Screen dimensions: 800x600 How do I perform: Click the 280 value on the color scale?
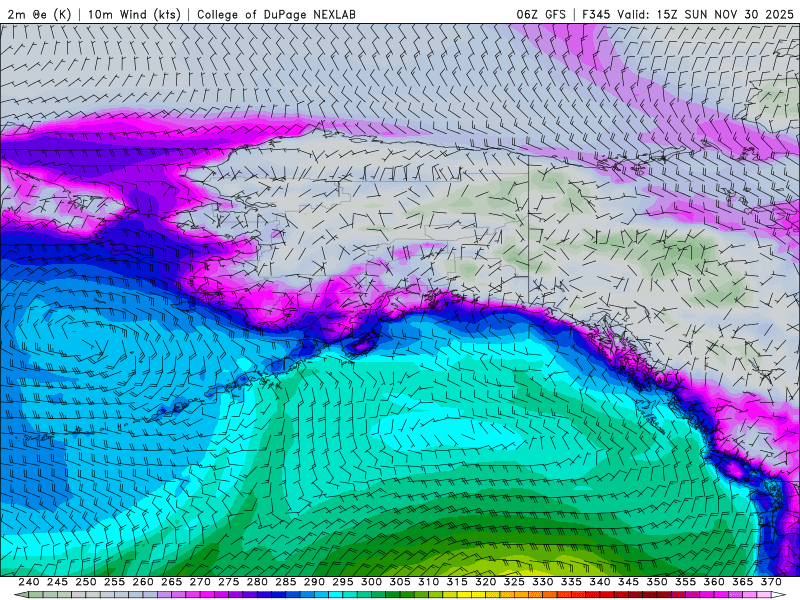pyautogui.click(x=257, y=582)
